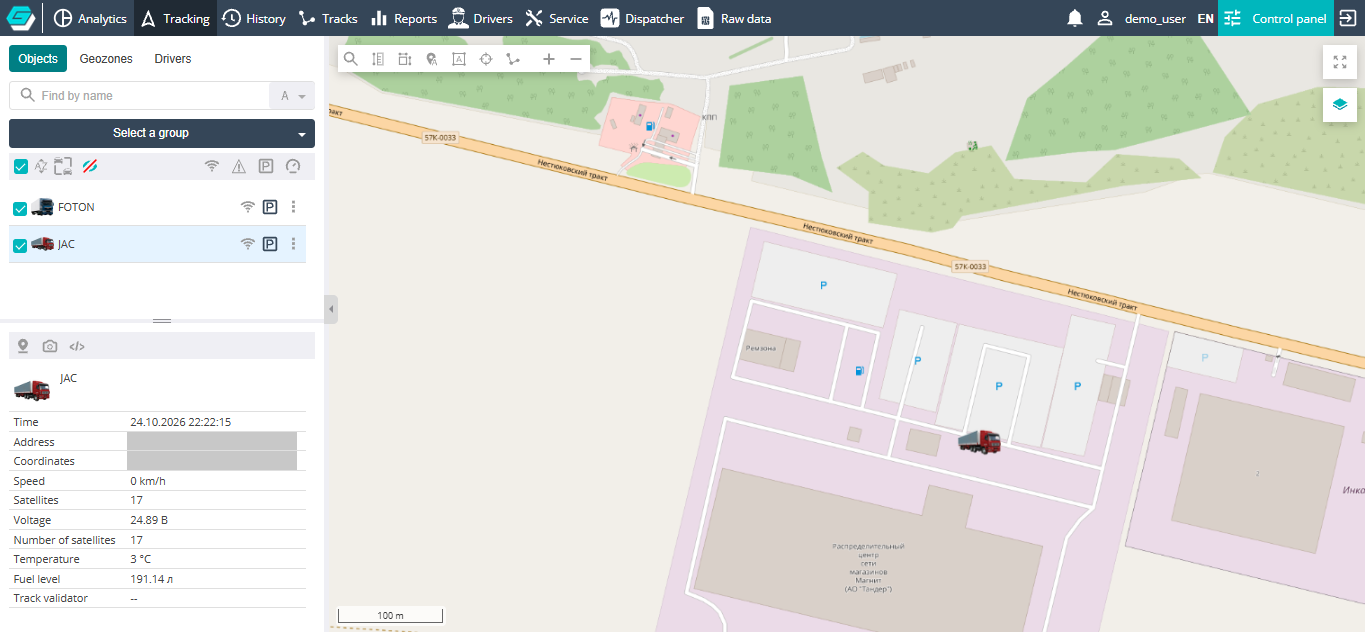Open FOTON more options menu
The width and height of the screenshot is (1365, 632).
pos(293,207)
